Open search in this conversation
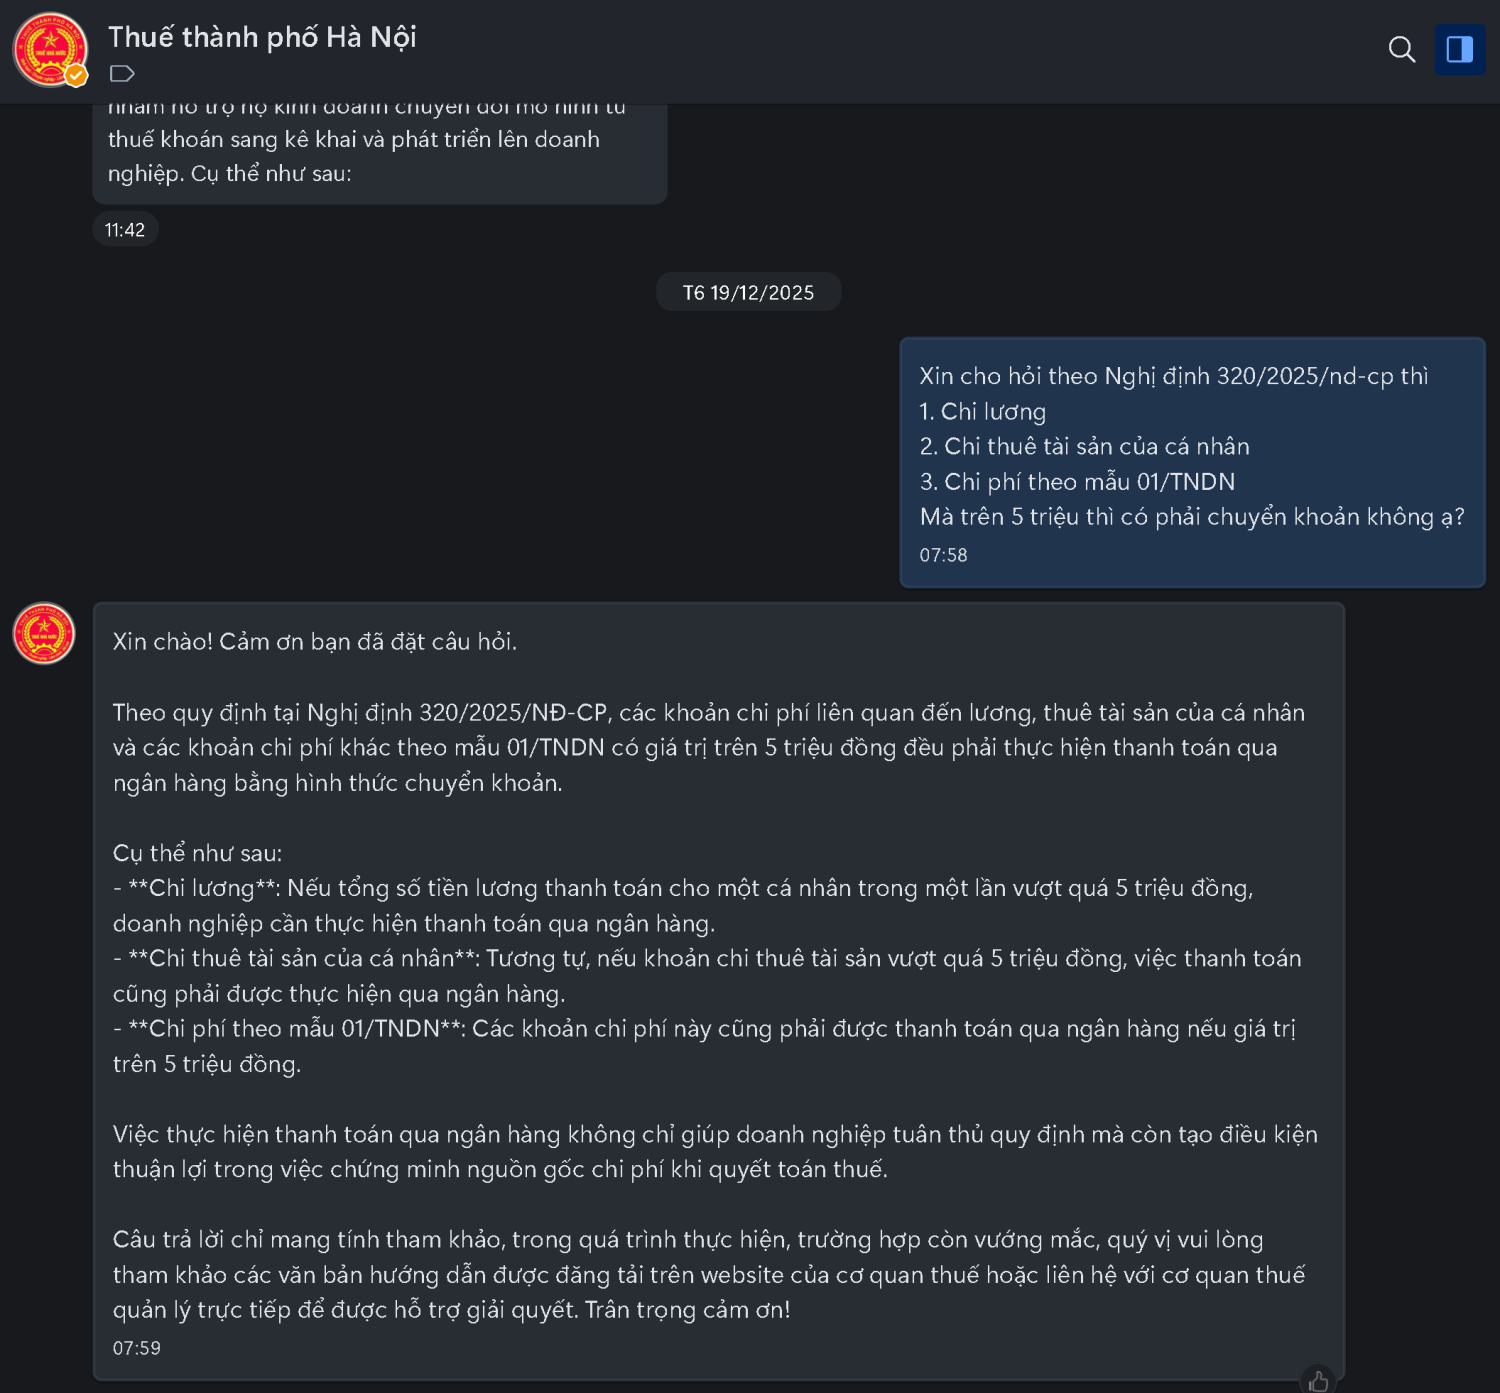Image resolution: width=1500 pixels, height=1393 pixels. click(x=1401, y=49)
